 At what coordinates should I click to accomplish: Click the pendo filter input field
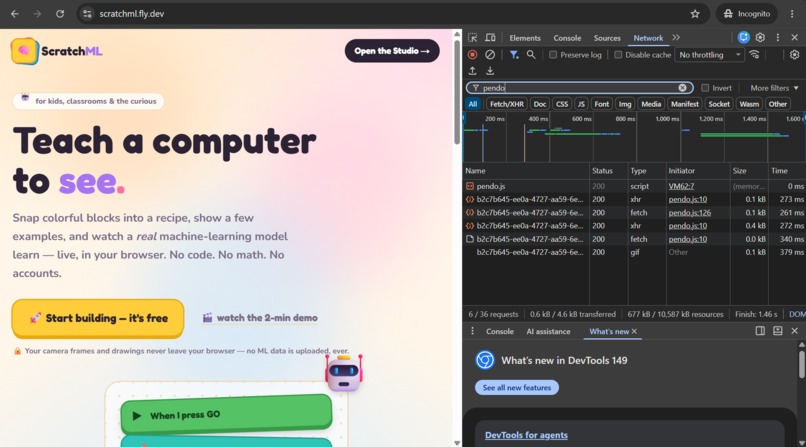pyautogui.click(x=579, y=88)
